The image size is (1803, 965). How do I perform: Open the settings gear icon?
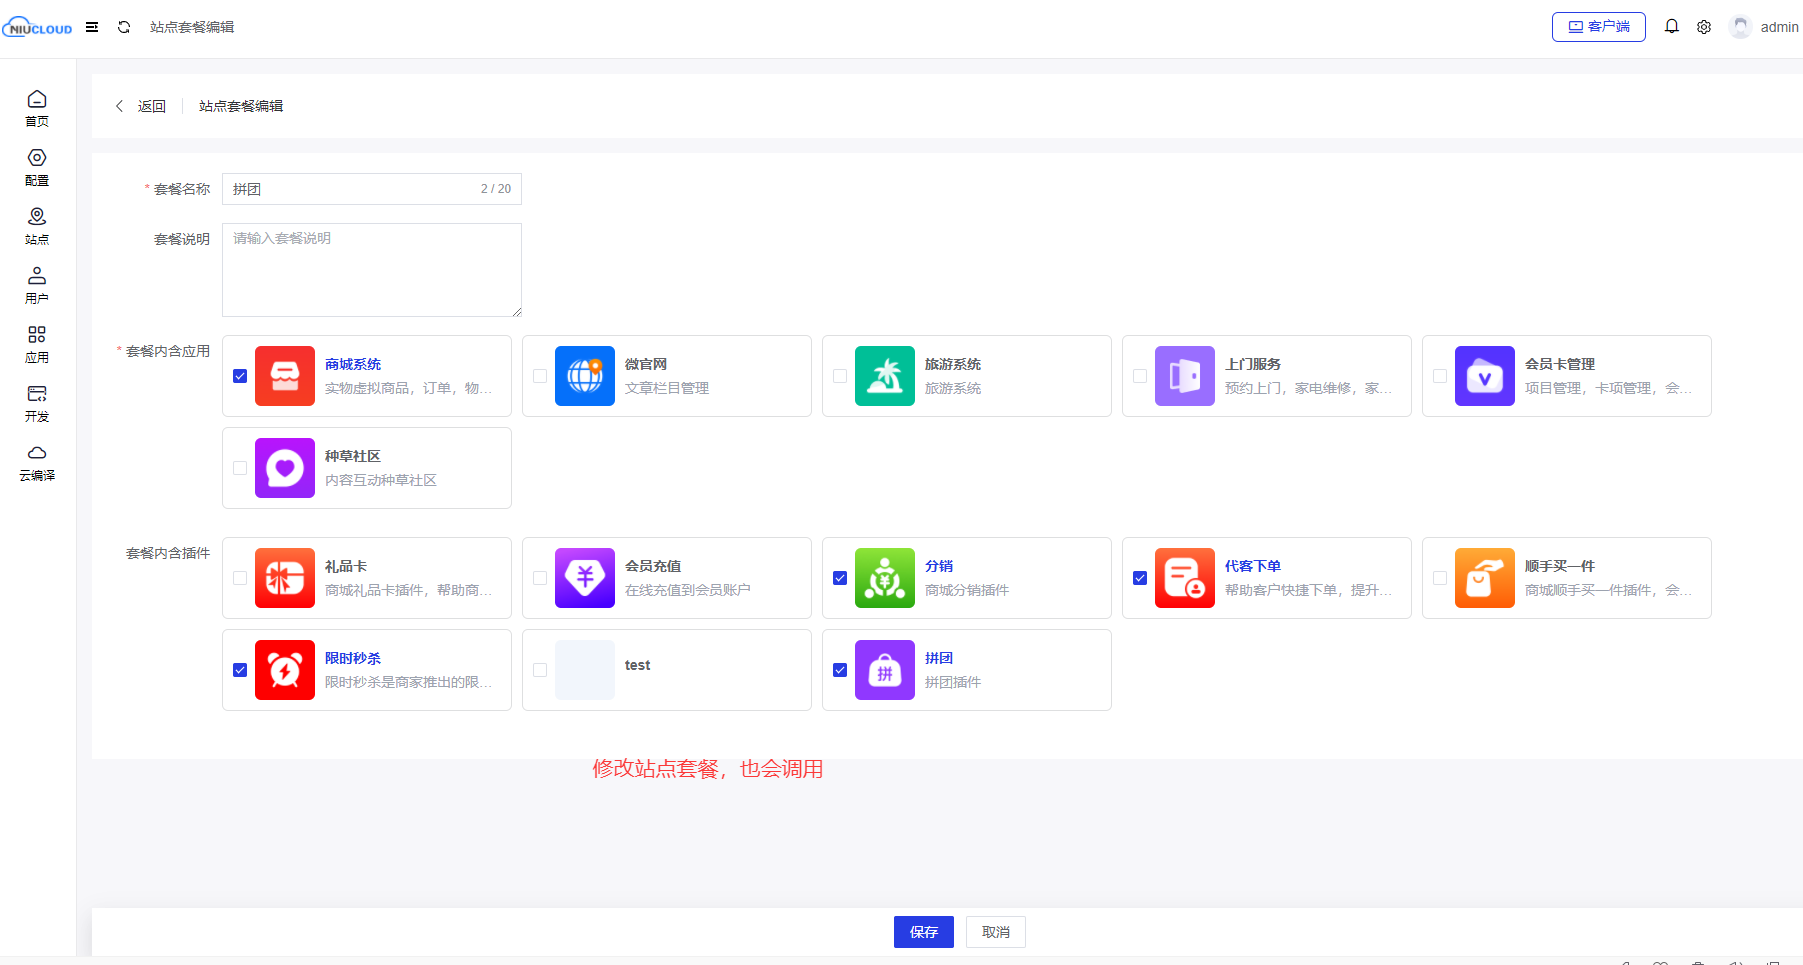click(x=1704, y=27)
